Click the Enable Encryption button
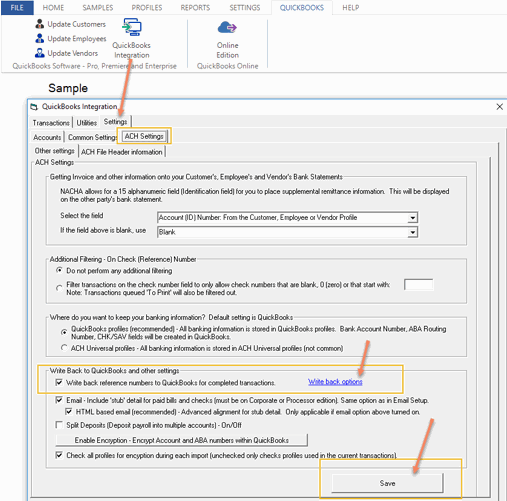The image size is (507, 501). (x=181, y=440)
